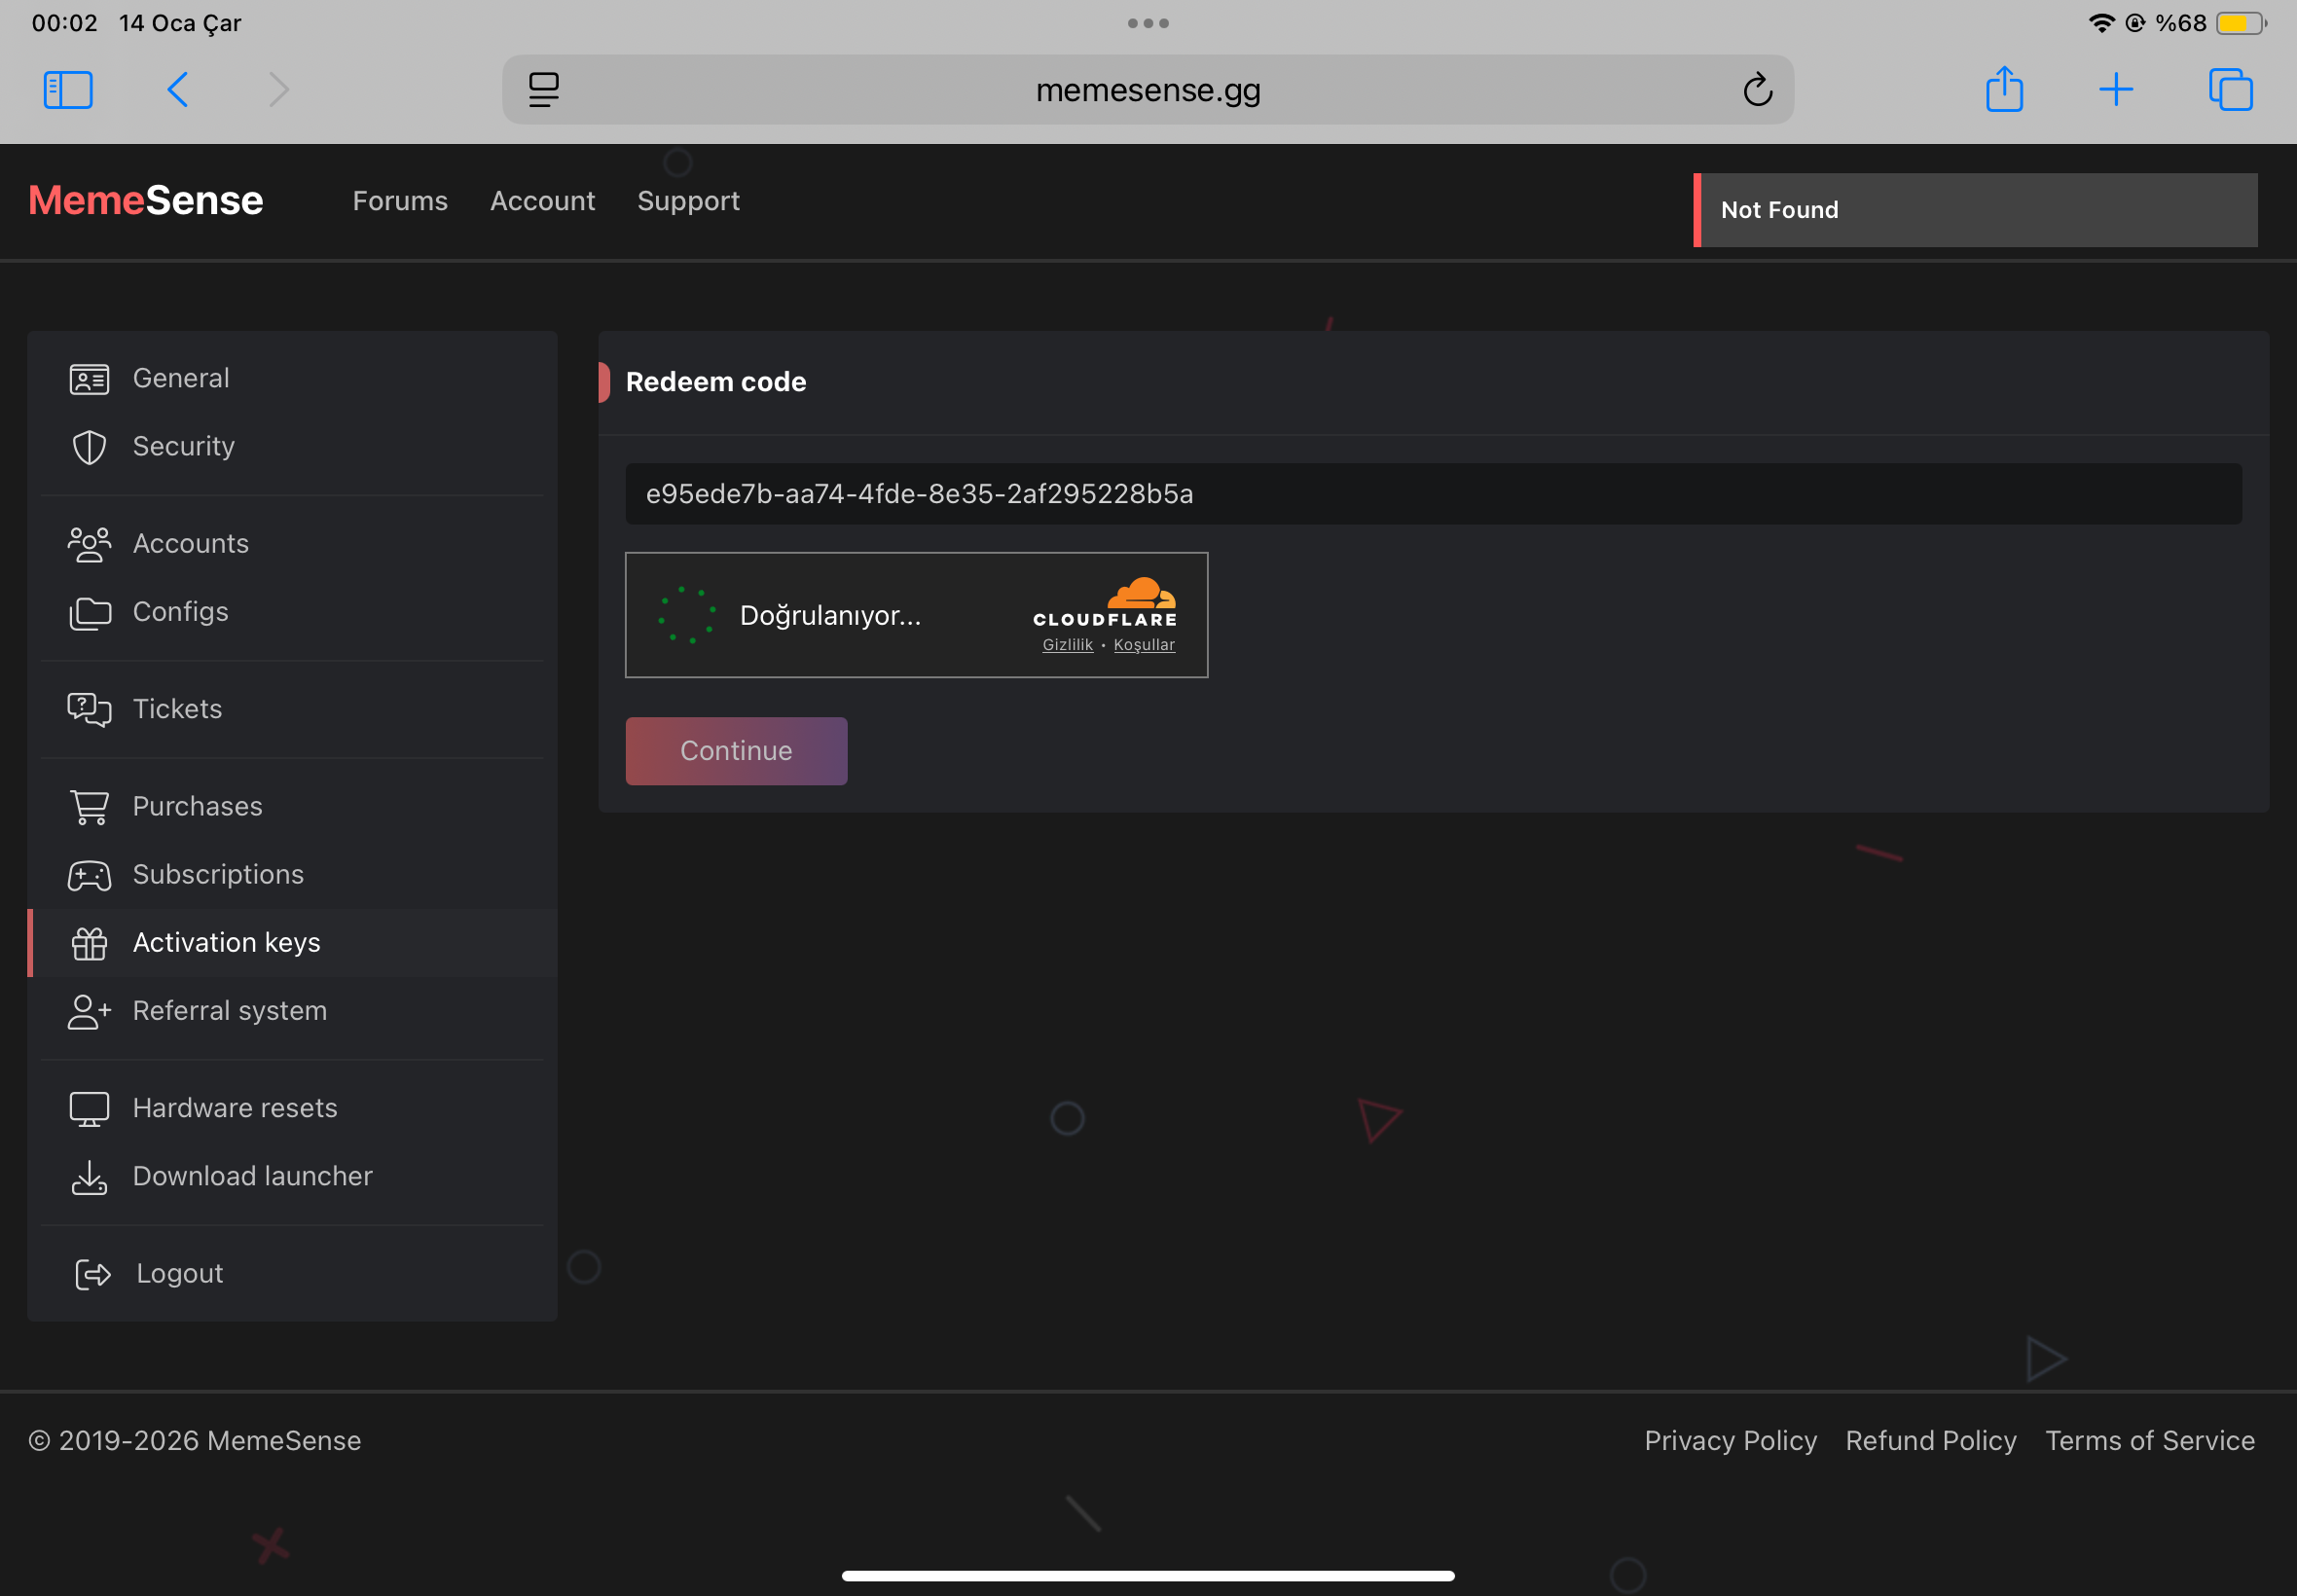Click the General ID card icon
Viewport: 2297px width, 1596px height.
(x=89, y=379)
